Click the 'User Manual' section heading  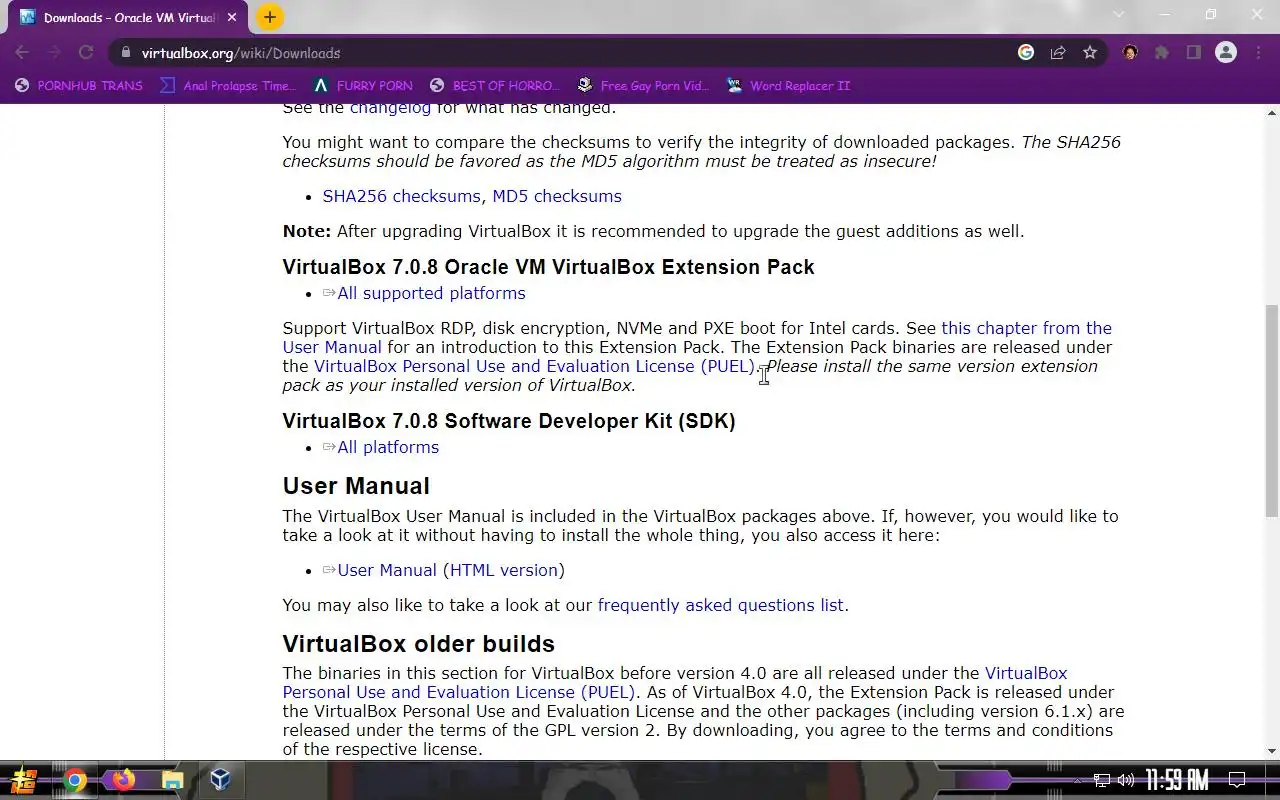[356, 486]
